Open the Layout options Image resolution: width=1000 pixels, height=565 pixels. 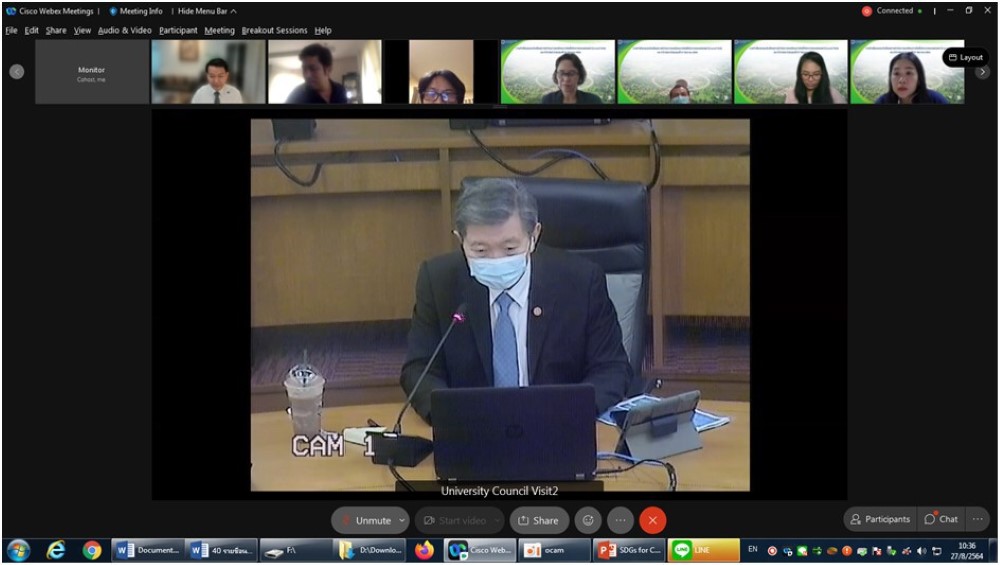click(965, 57)
